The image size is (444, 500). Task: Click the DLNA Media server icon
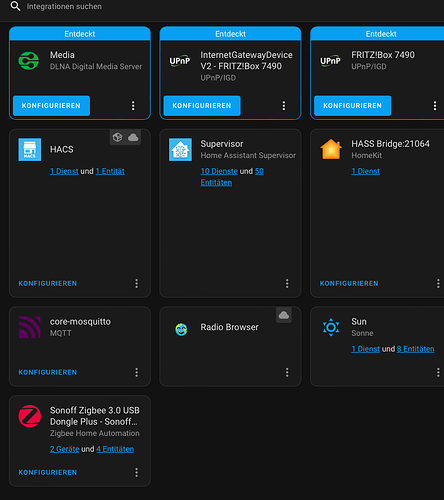click(29, 61)
